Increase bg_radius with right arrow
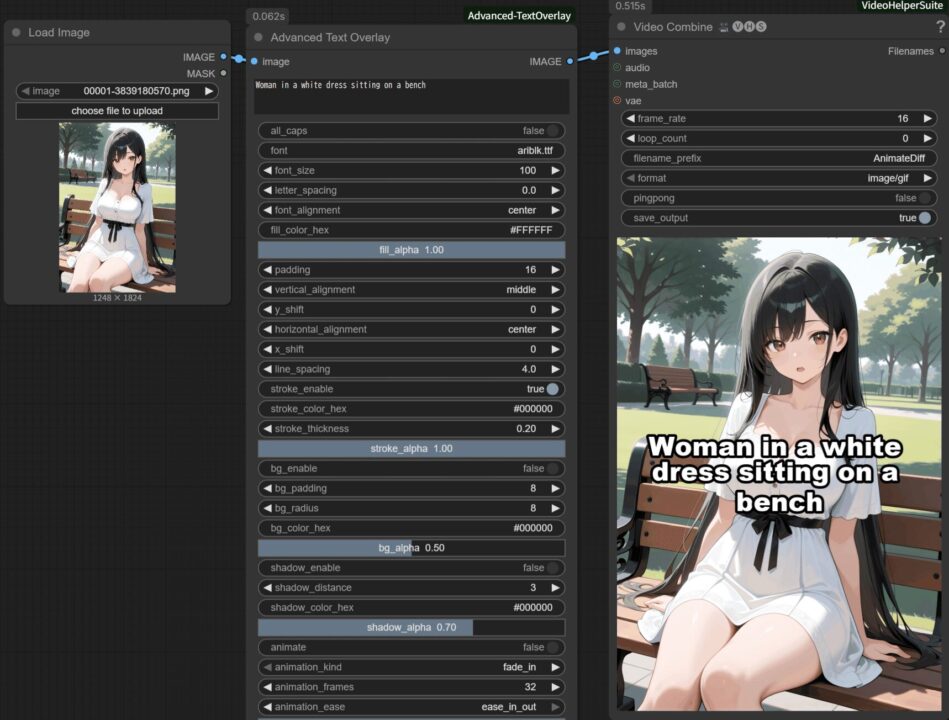This screenshot has height=720, width=949. [555, 508]
